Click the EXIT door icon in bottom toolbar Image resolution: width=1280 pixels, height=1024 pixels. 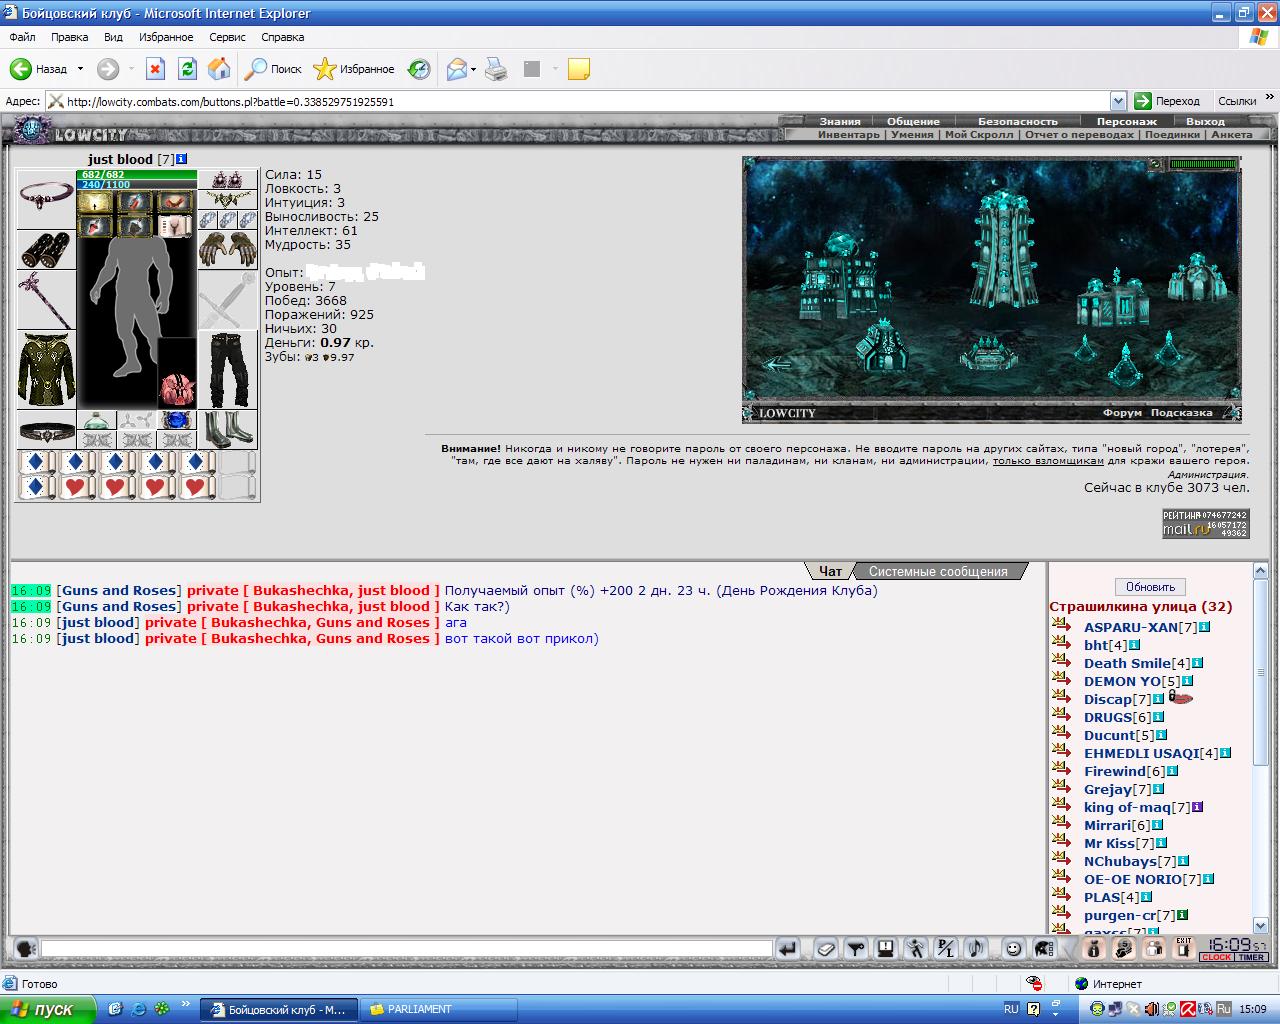1184,948
